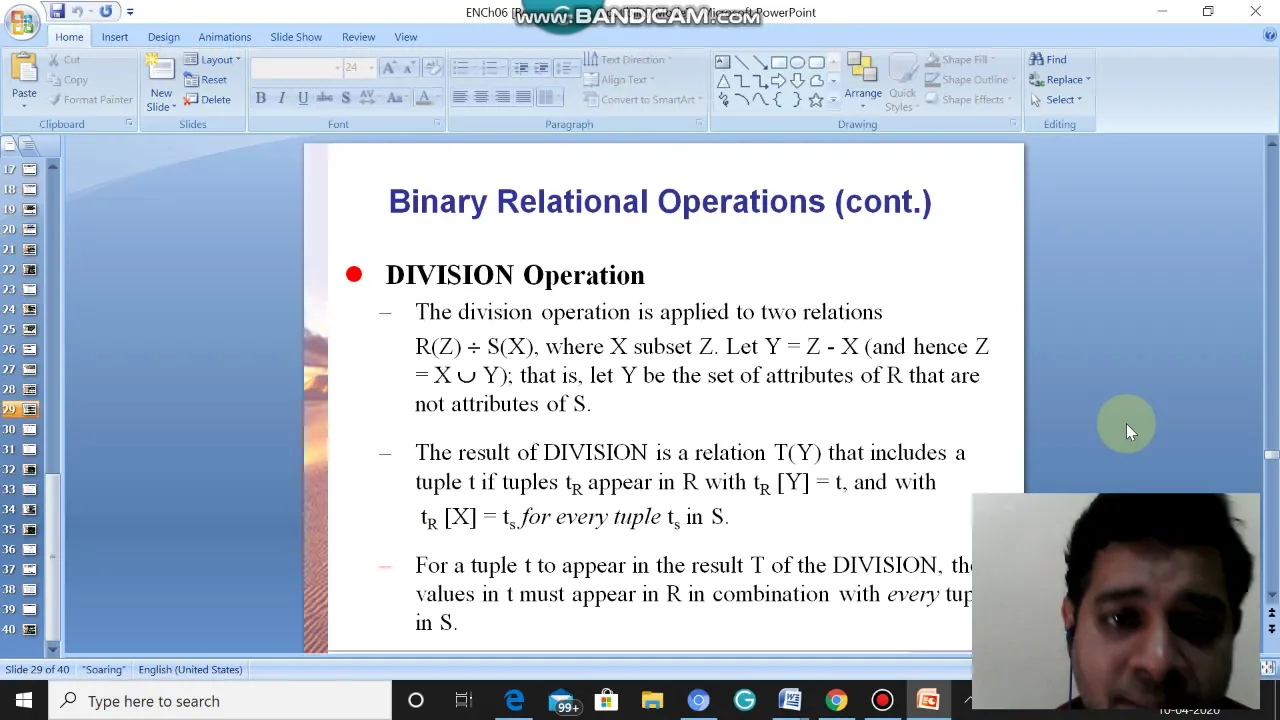
Task: Click the 'Soaring' theme status entry
Action: click(x=103, y=670)
